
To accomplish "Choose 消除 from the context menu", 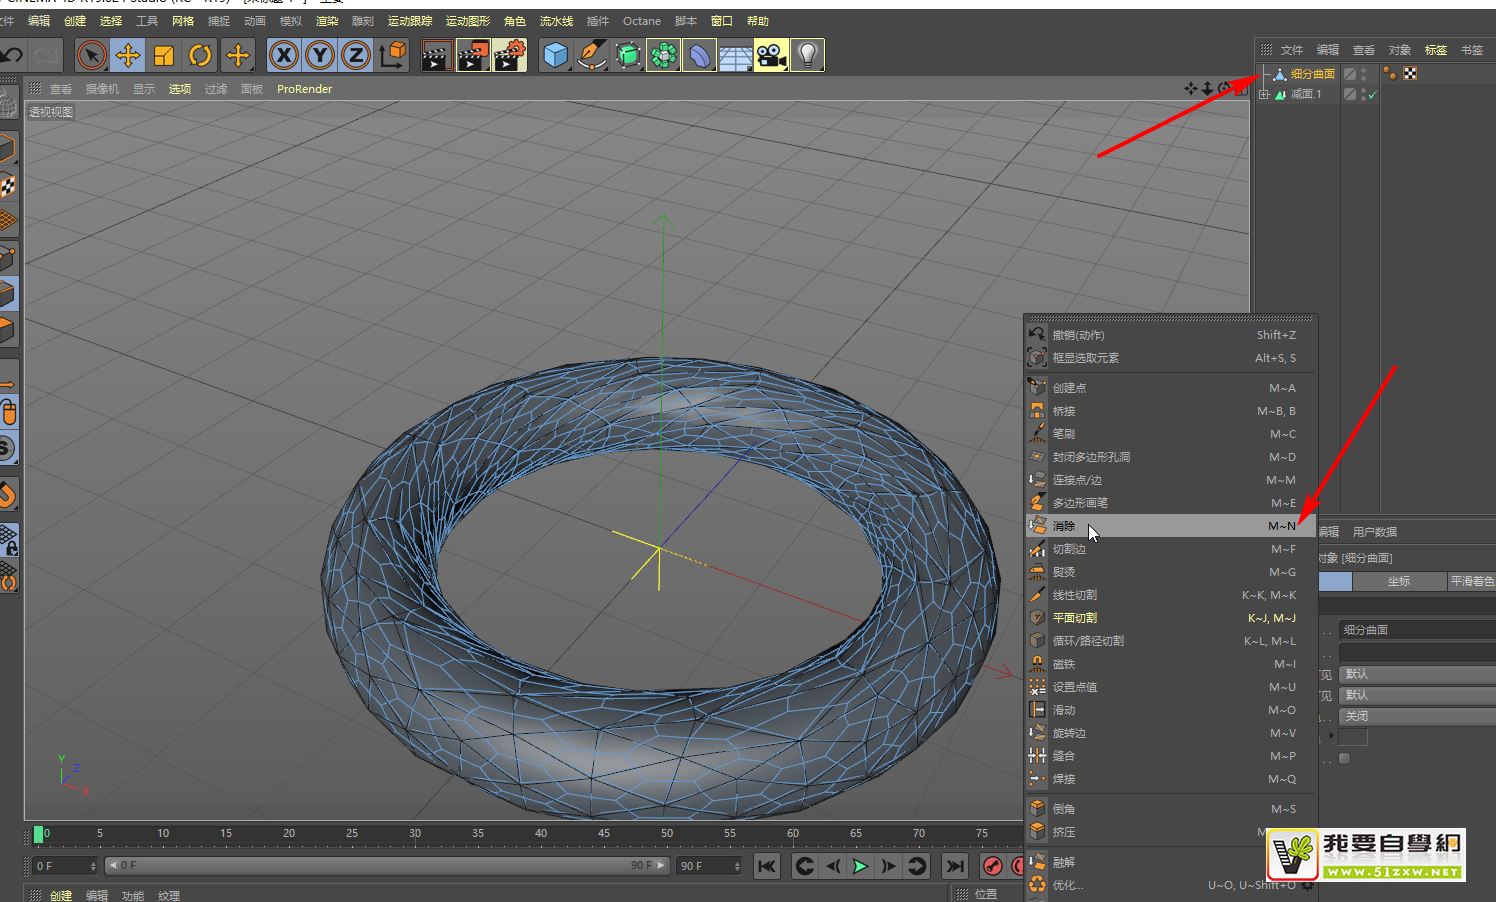I will [x=1170, y=526].
